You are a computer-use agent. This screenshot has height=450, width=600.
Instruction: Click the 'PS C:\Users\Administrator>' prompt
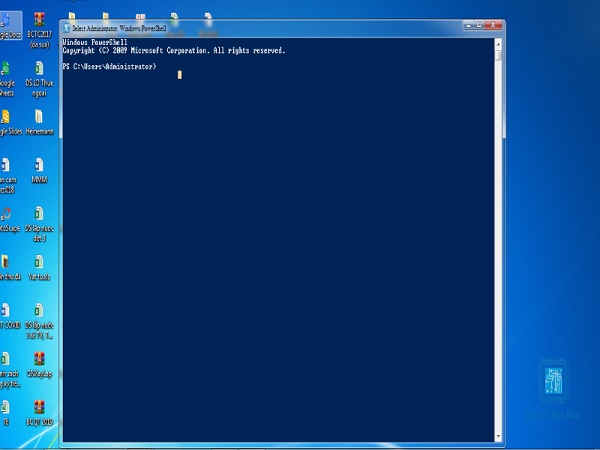point(109,67)
